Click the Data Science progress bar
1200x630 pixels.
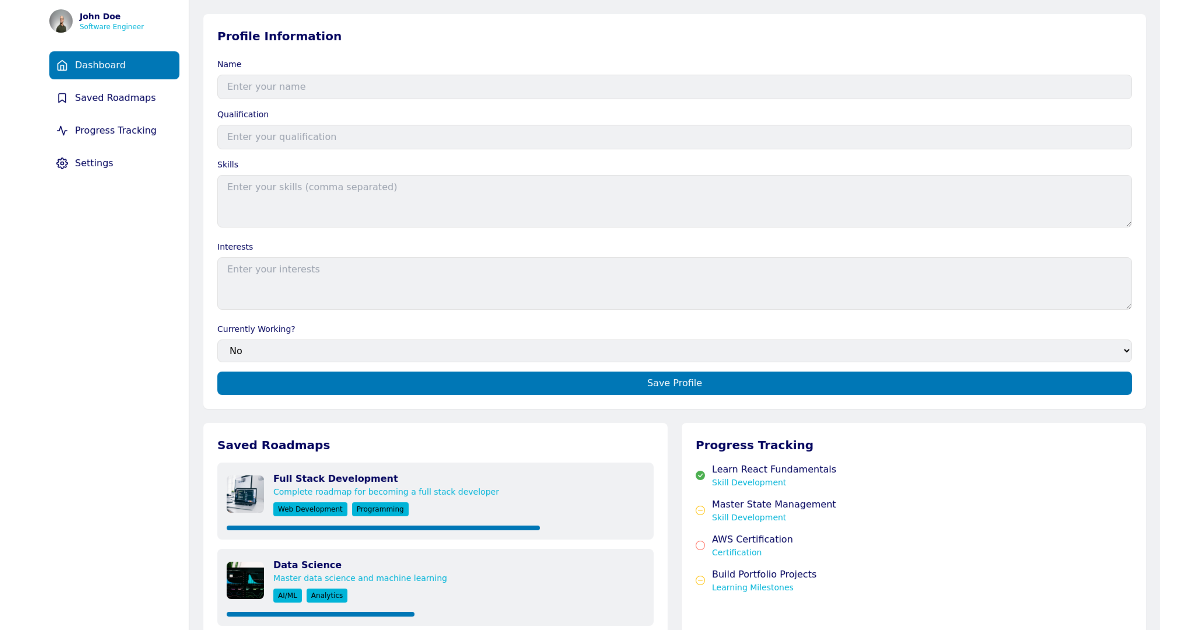[x=320, y=614]
